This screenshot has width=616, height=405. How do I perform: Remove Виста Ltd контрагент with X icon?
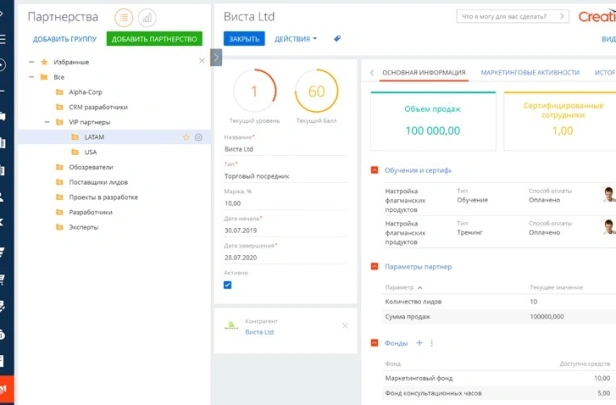click(x=345, y=326)
